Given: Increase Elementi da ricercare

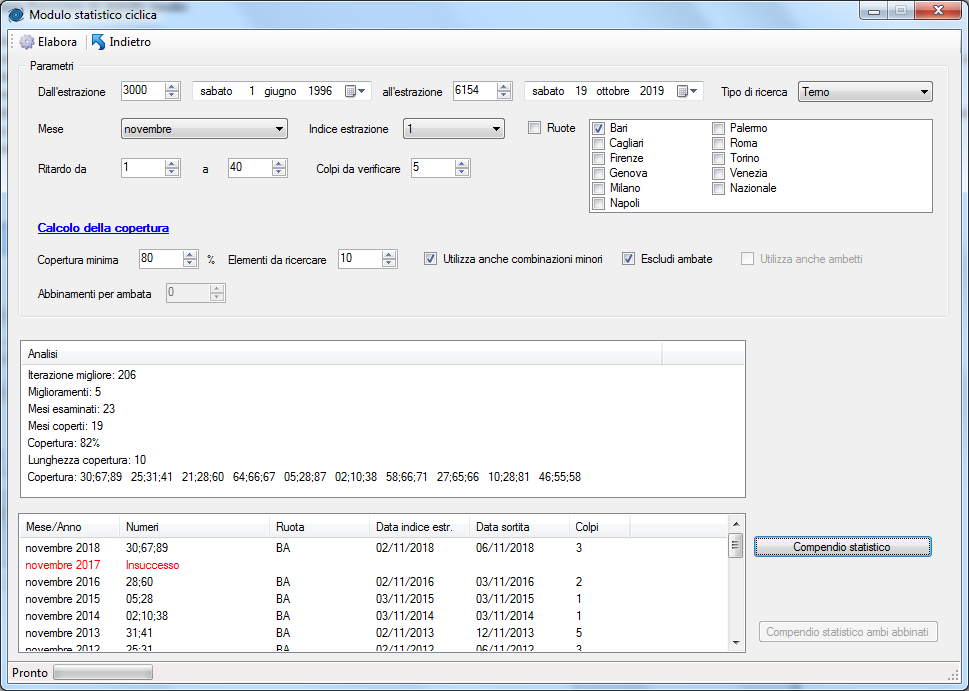Looking at the screenshot, I should click(x=389, y=255).
